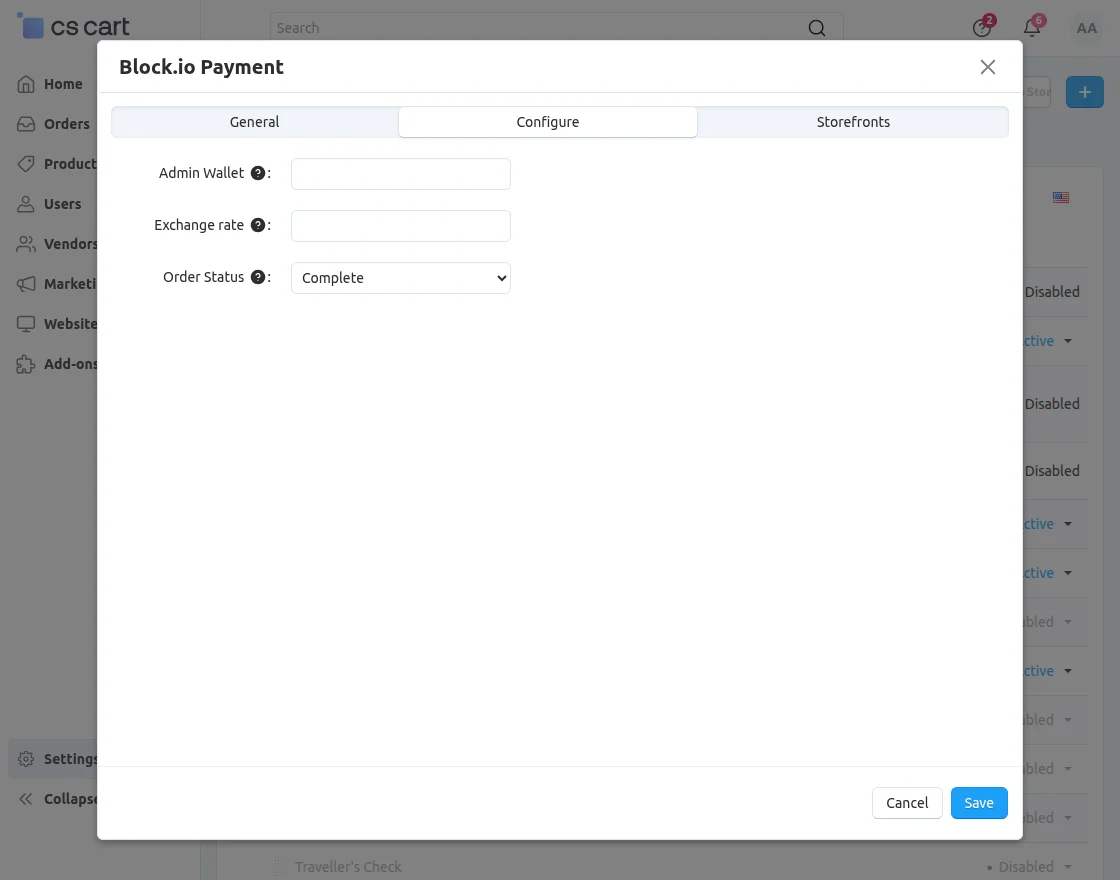The width and height of the screenshot is (1120, 880).
Task: Open the quick-start clock icon with badge
Action: click(x=983, y=27)
